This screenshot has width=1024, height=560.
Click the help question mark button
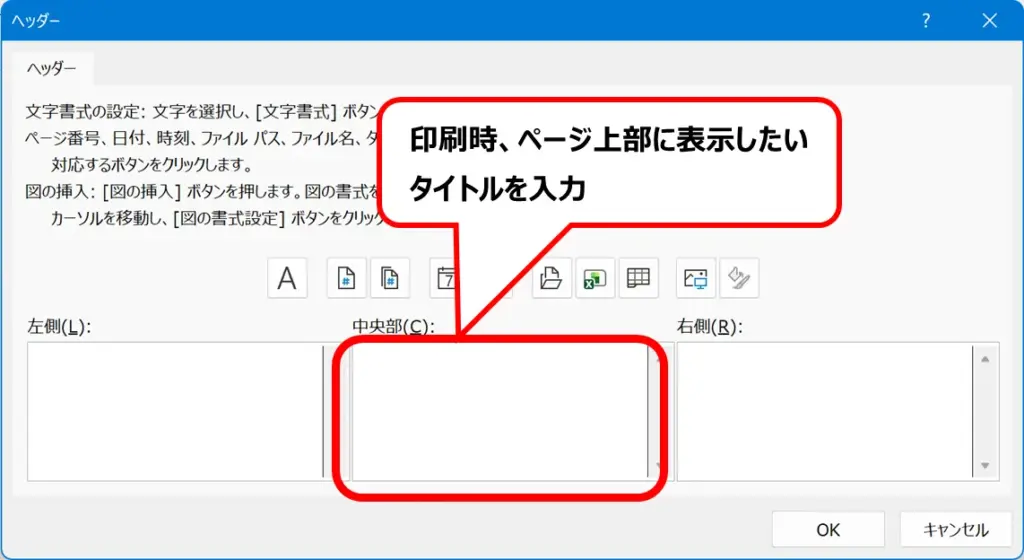[x=927, y=20]
